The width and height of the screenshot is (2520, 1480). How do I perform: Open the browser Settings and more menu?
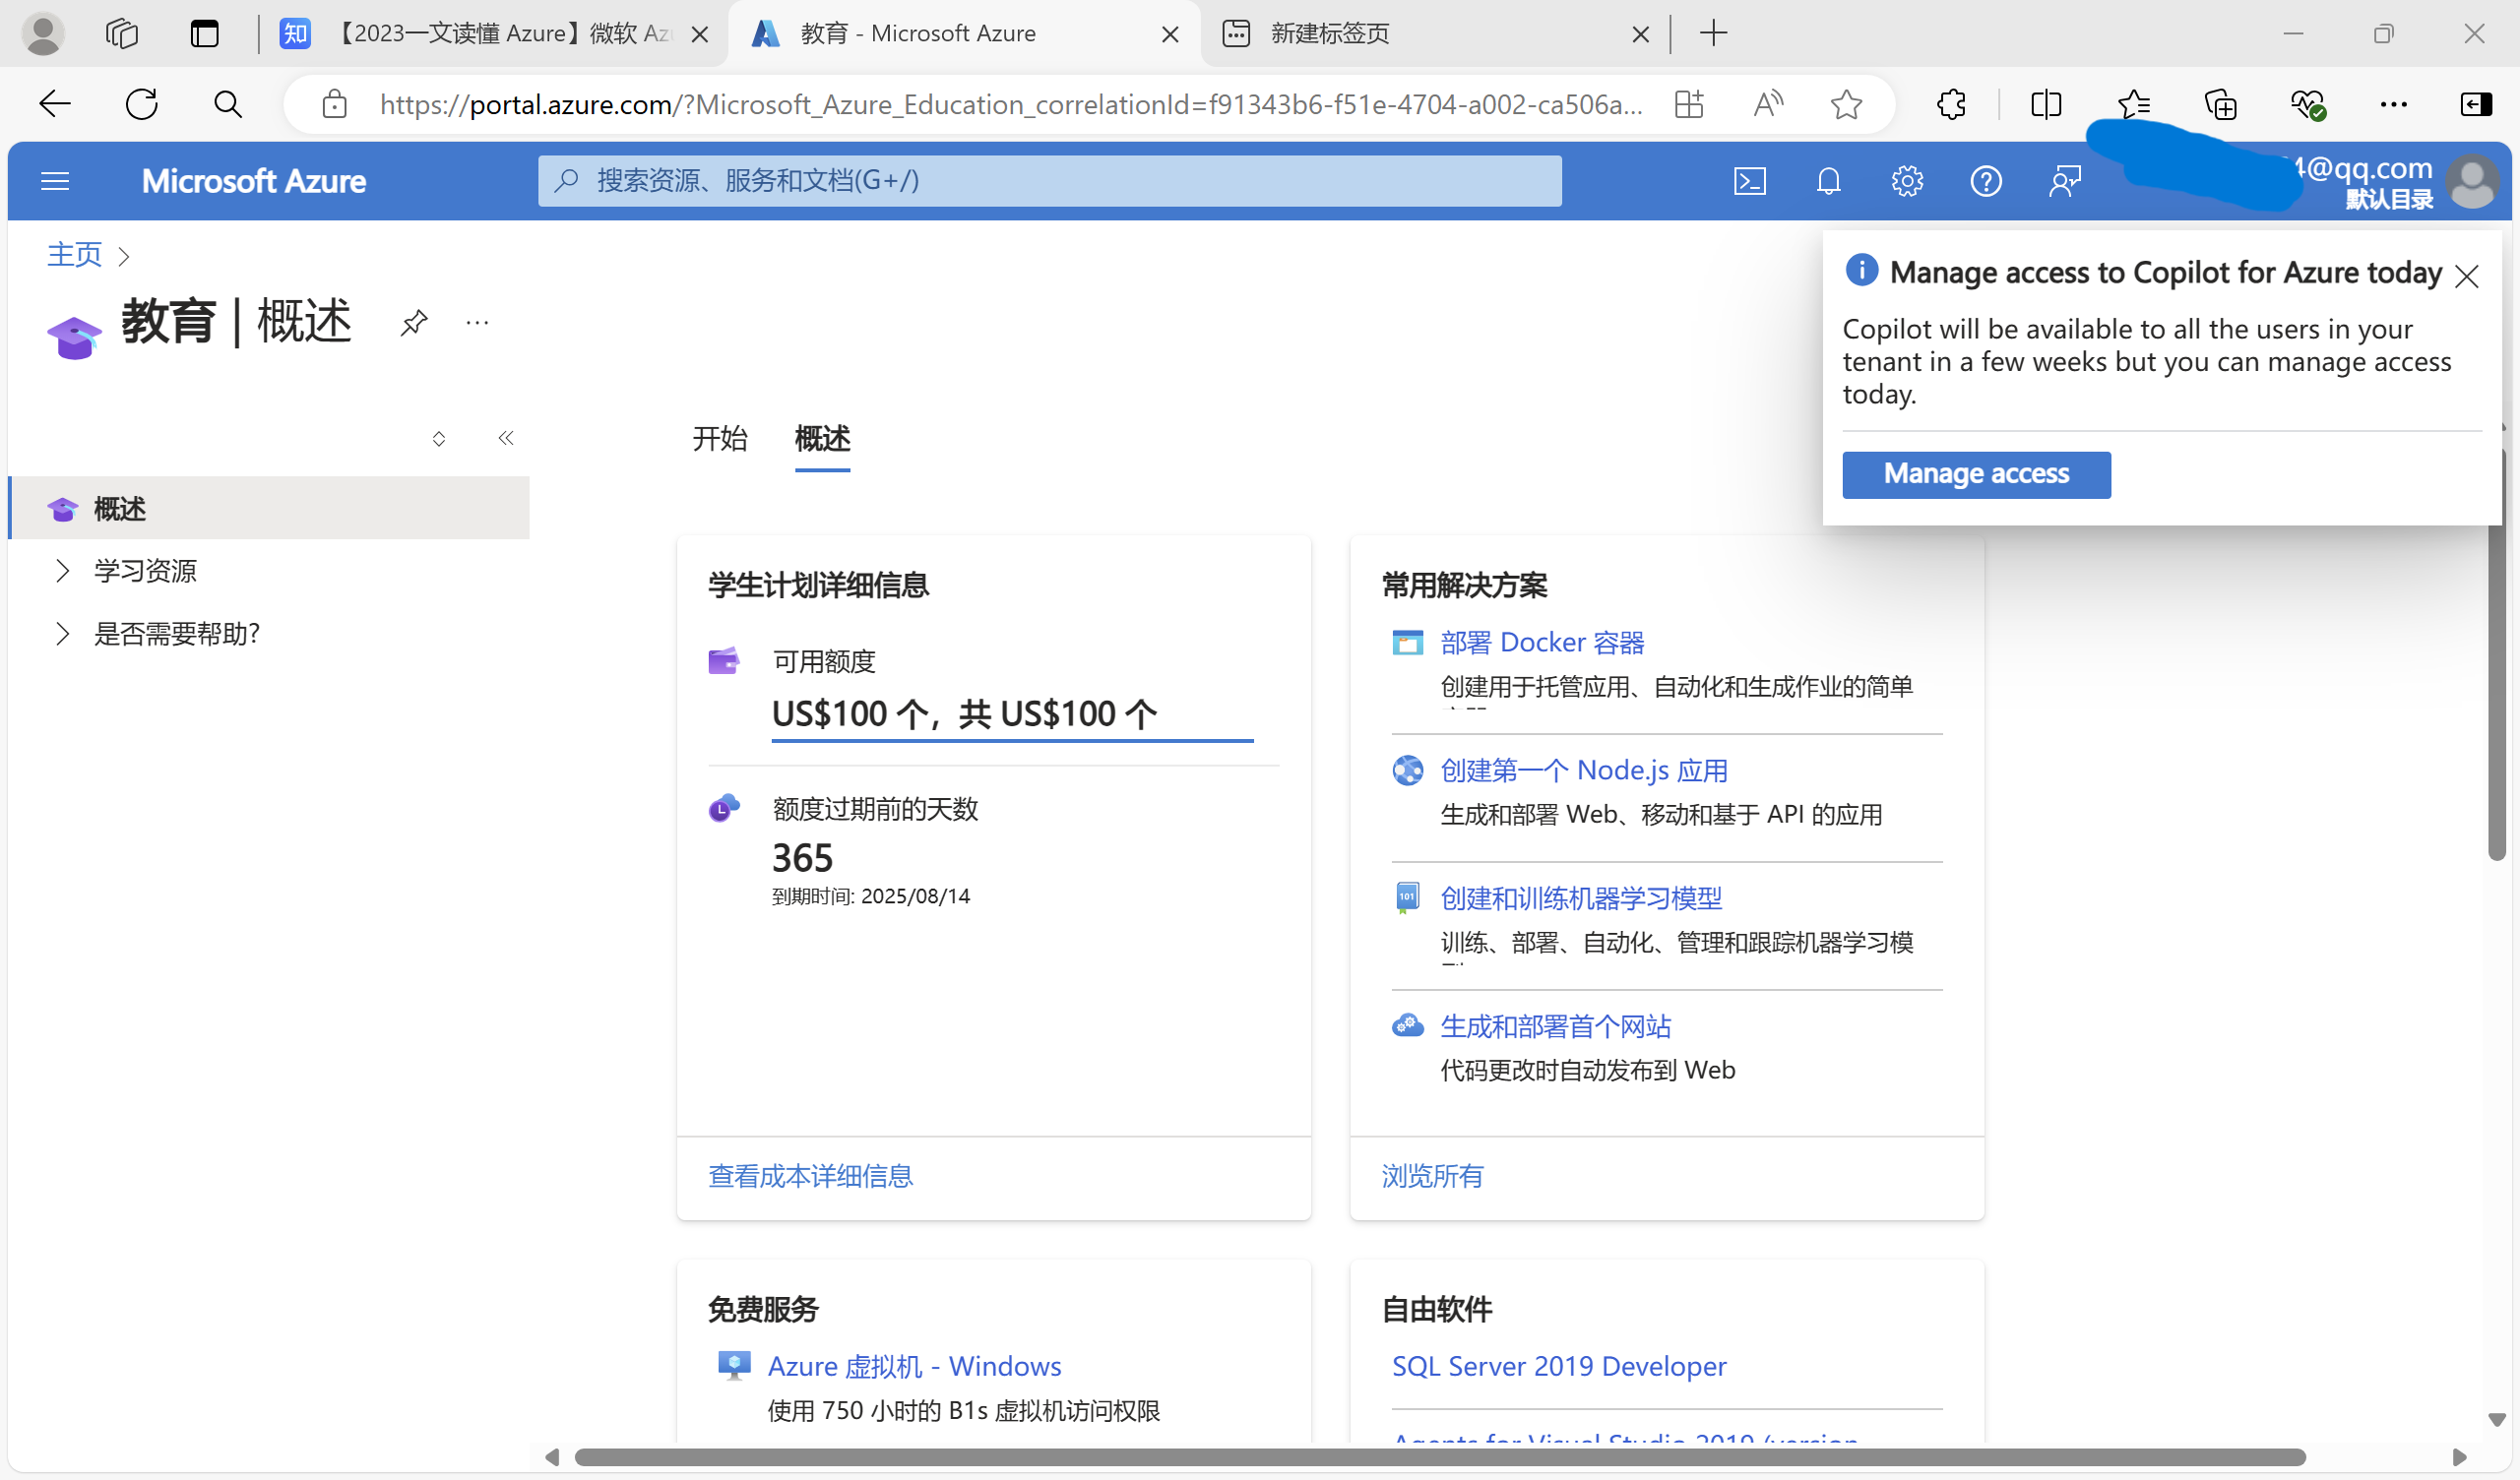click(x=2393, y=104)
